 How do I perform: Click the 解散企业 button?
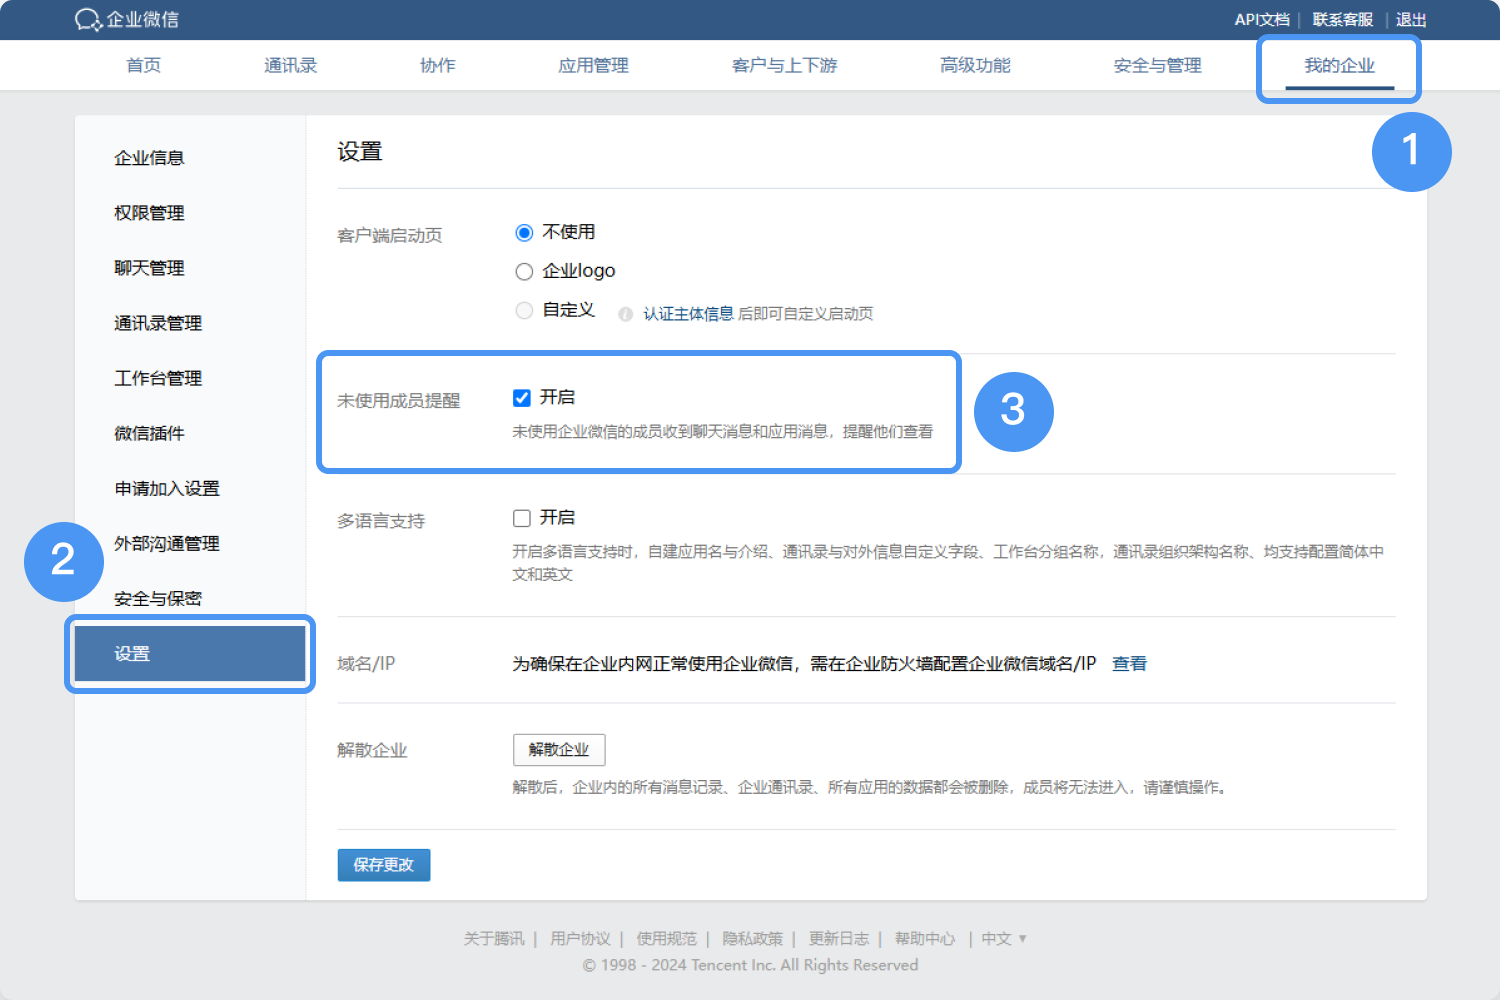pos(559,750)
